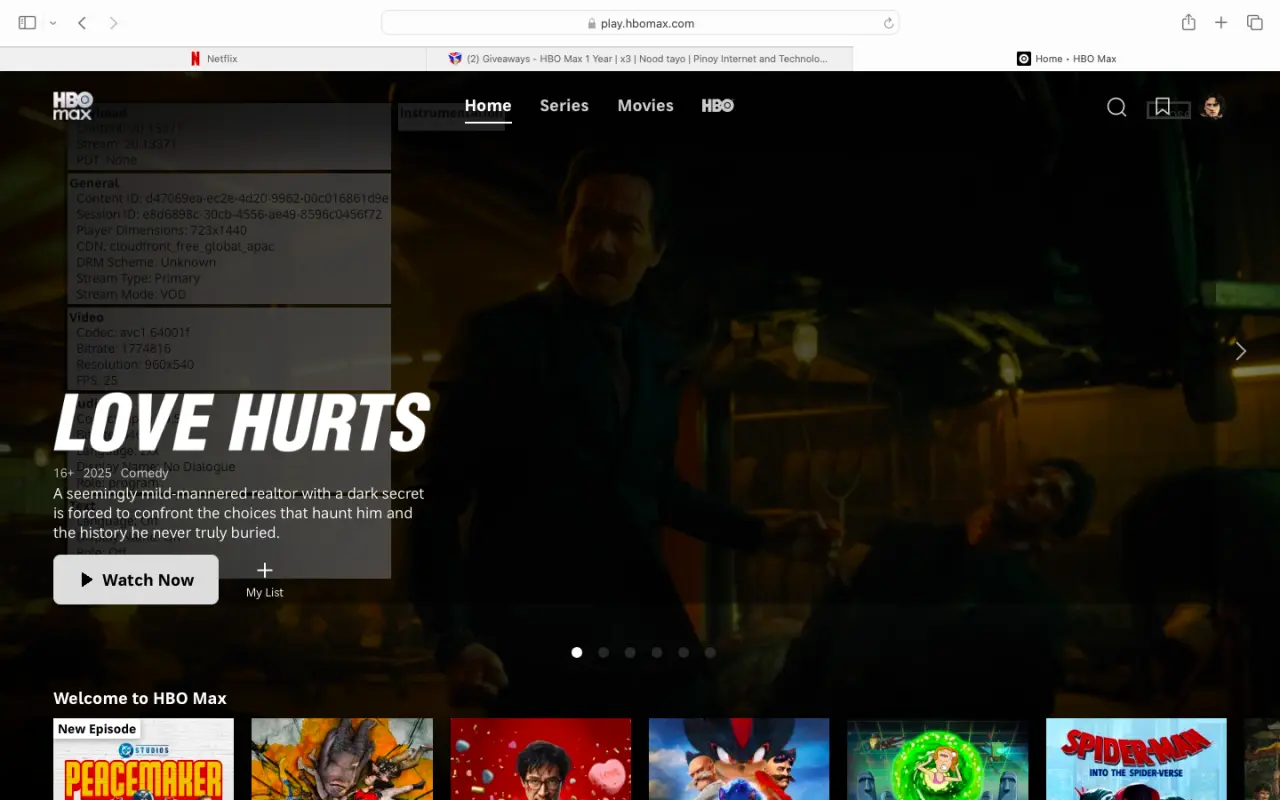
Task: Click the 'Welcome to HBO Max' heading
Action: tap(140, 698)
